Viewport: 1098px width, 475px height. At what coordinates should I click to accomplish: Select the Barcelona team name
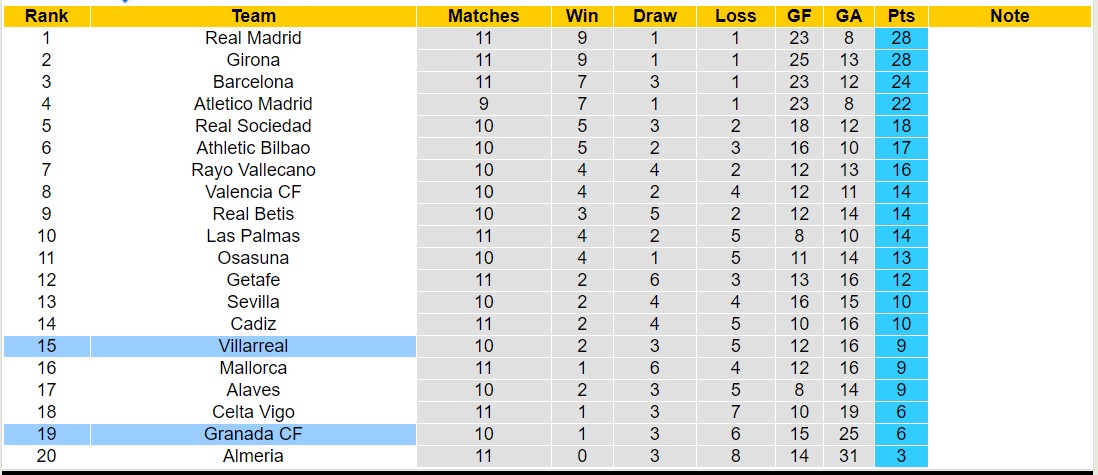pos(253,82)
